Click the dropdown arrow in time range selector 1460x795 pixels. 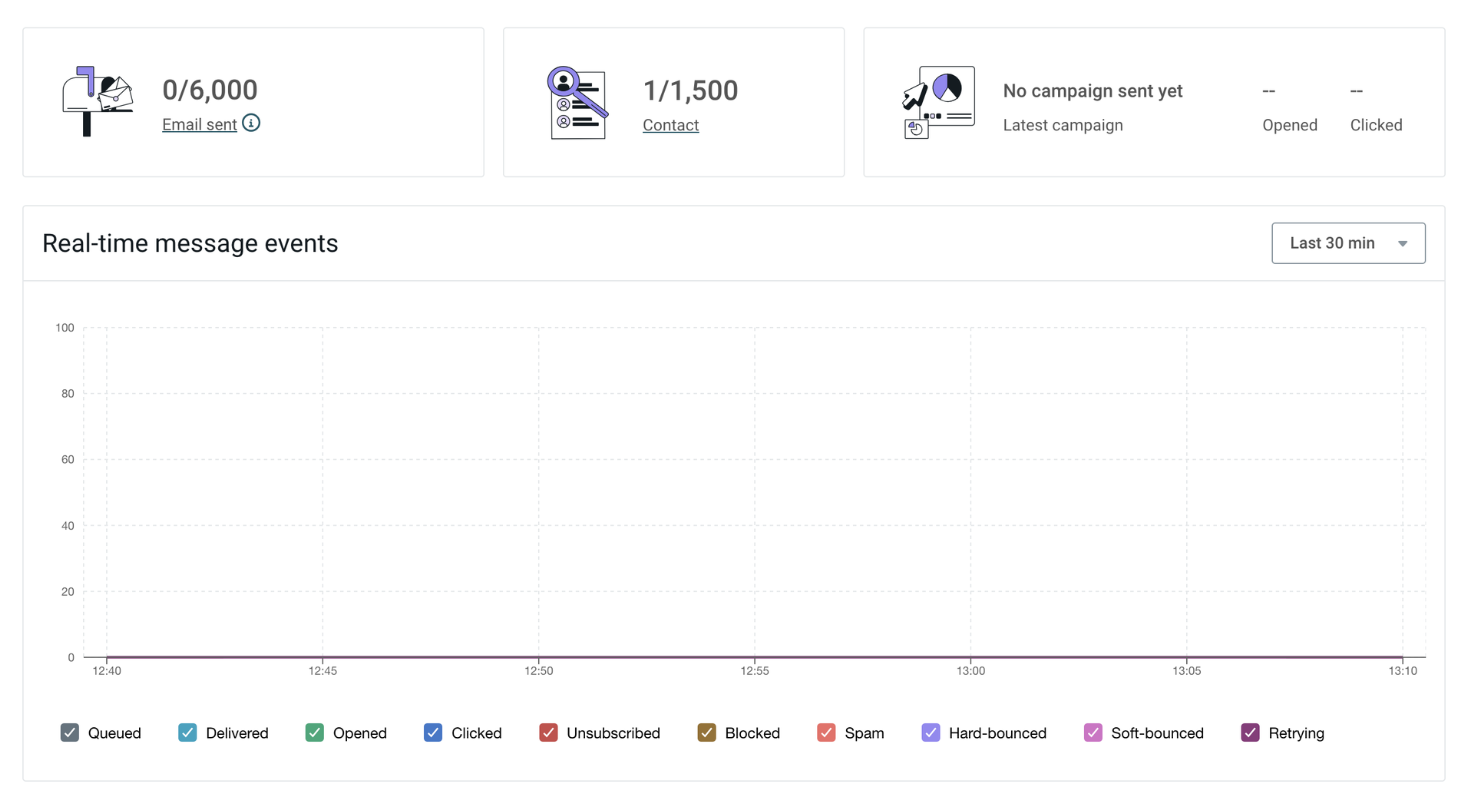(1403, 244)
